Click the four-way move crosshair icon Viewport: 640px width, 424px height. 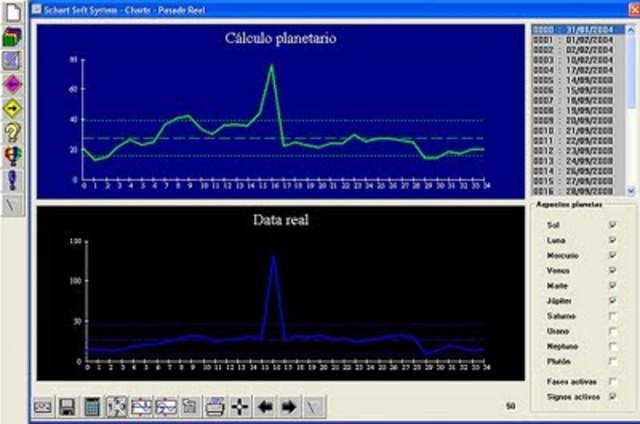pos(240,406)
